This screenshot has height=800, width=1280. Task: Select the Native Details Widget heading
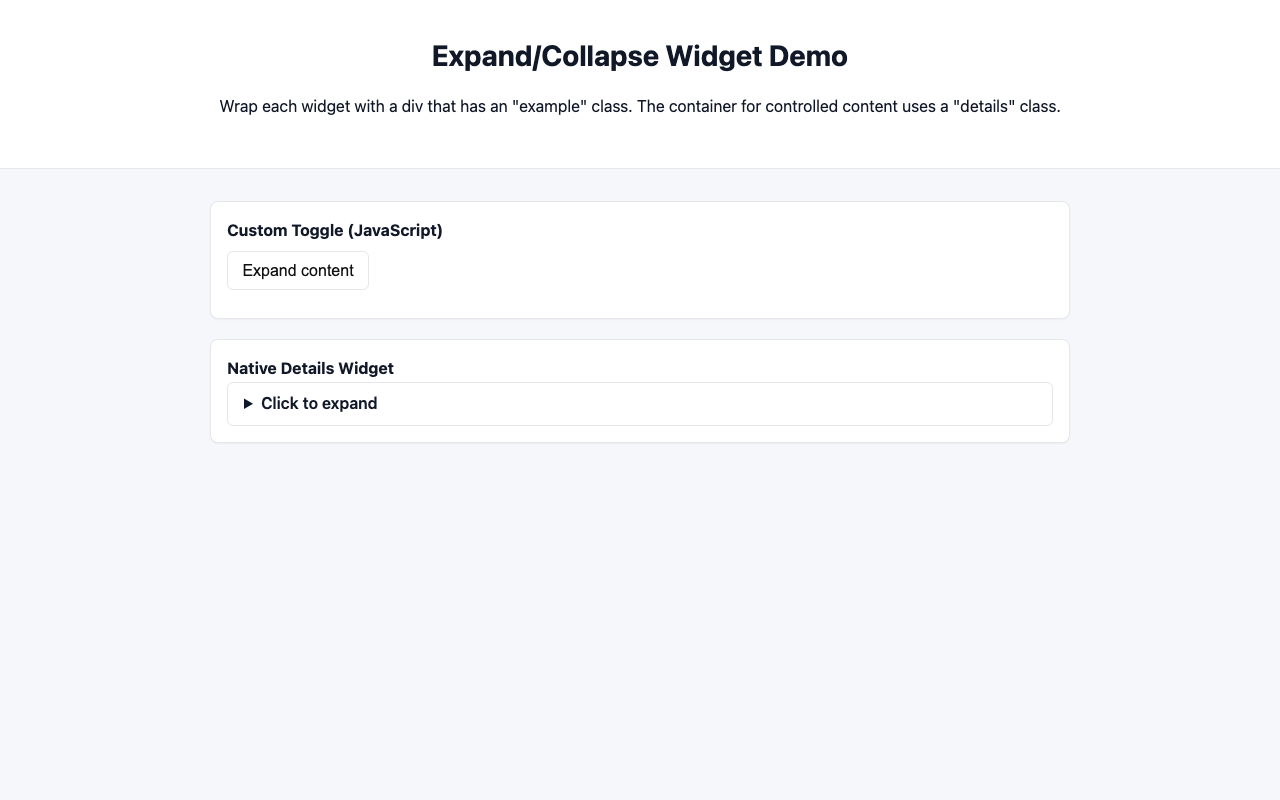click(x=310, y=368)
